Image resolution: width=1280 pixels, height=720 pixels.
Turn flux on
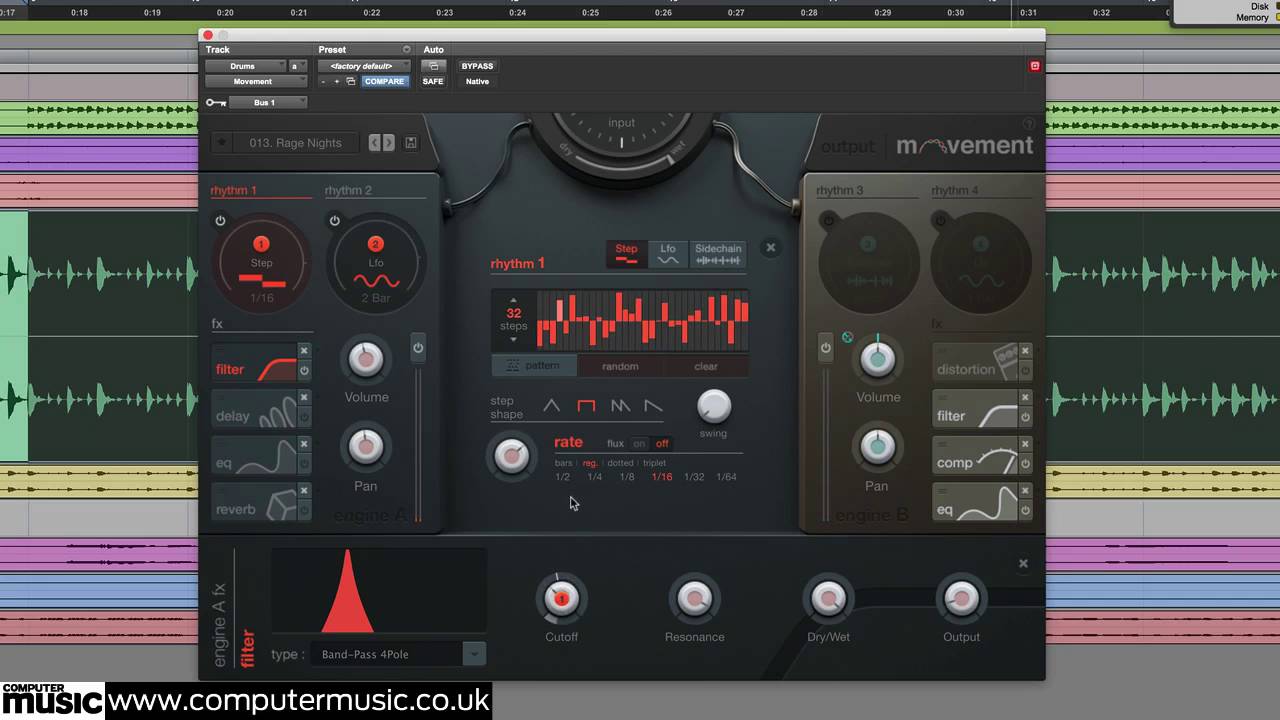[639, 443]
